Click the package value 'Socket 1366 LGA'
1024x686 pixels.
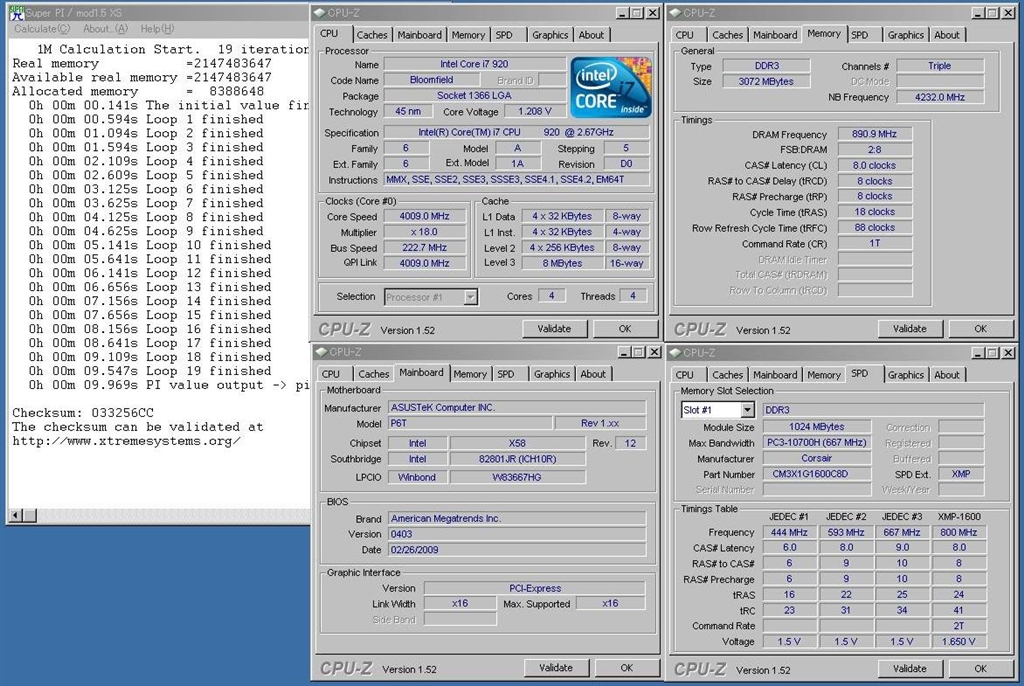click(x=474, y=95)
